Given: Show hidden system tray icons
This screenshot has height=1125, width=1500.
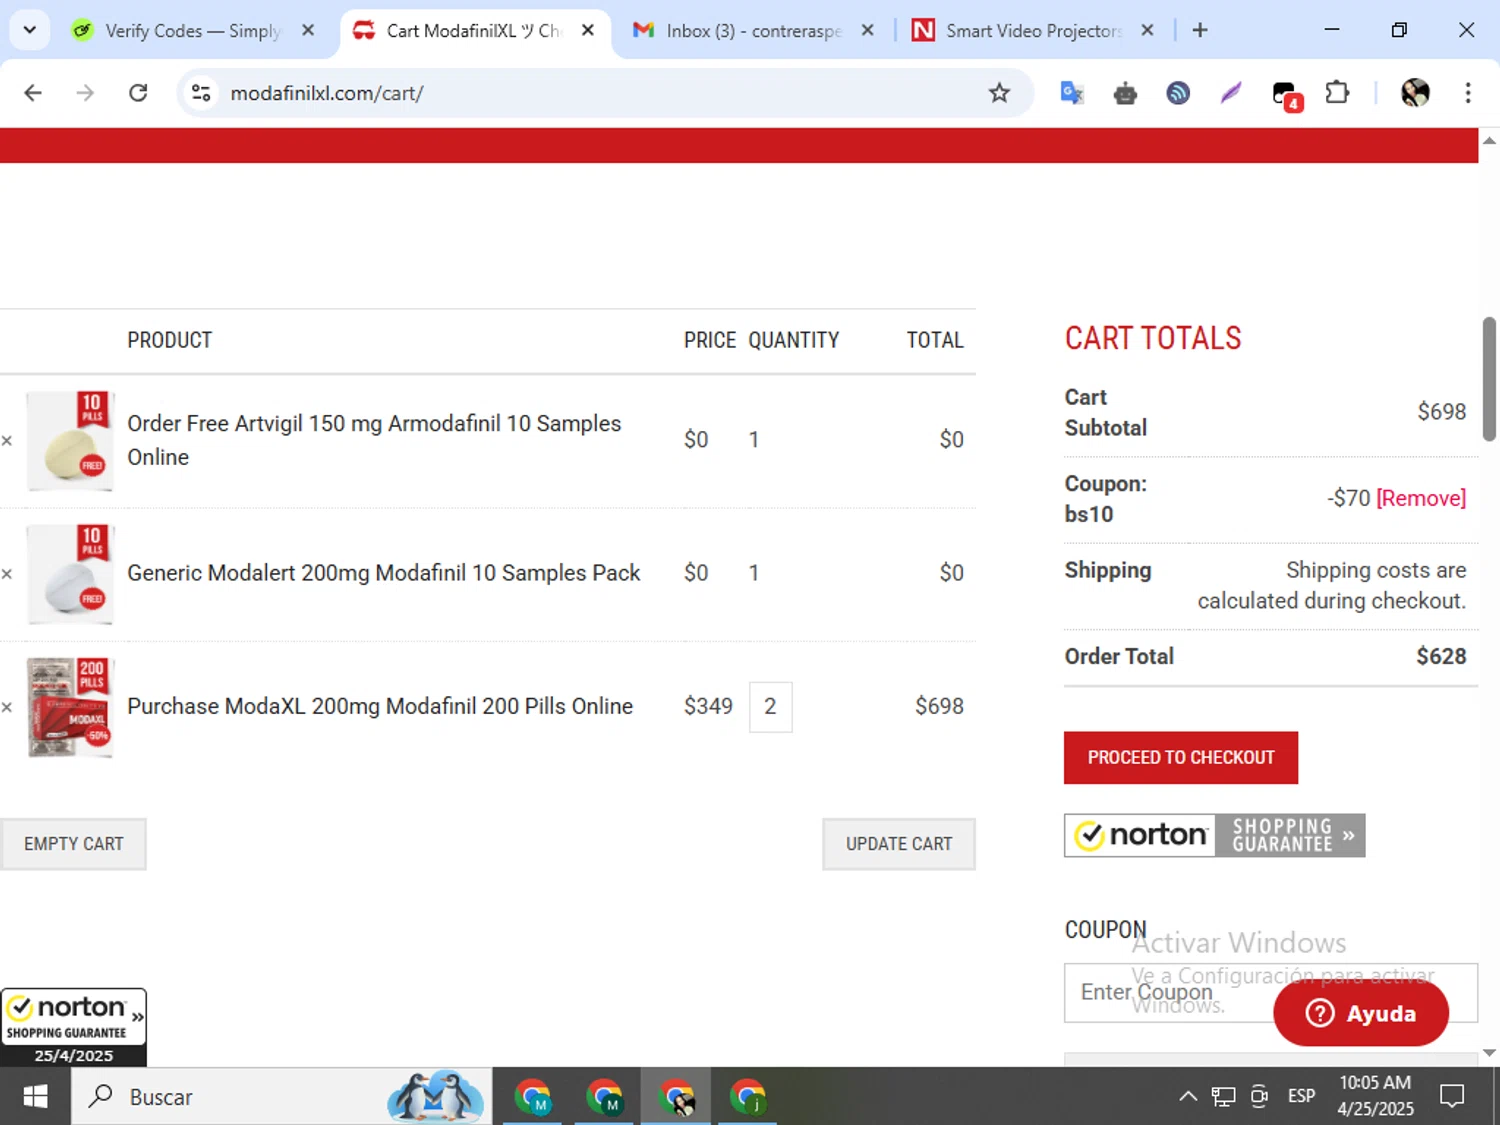Looking at the screenshot, I should pos(1188,1097).
